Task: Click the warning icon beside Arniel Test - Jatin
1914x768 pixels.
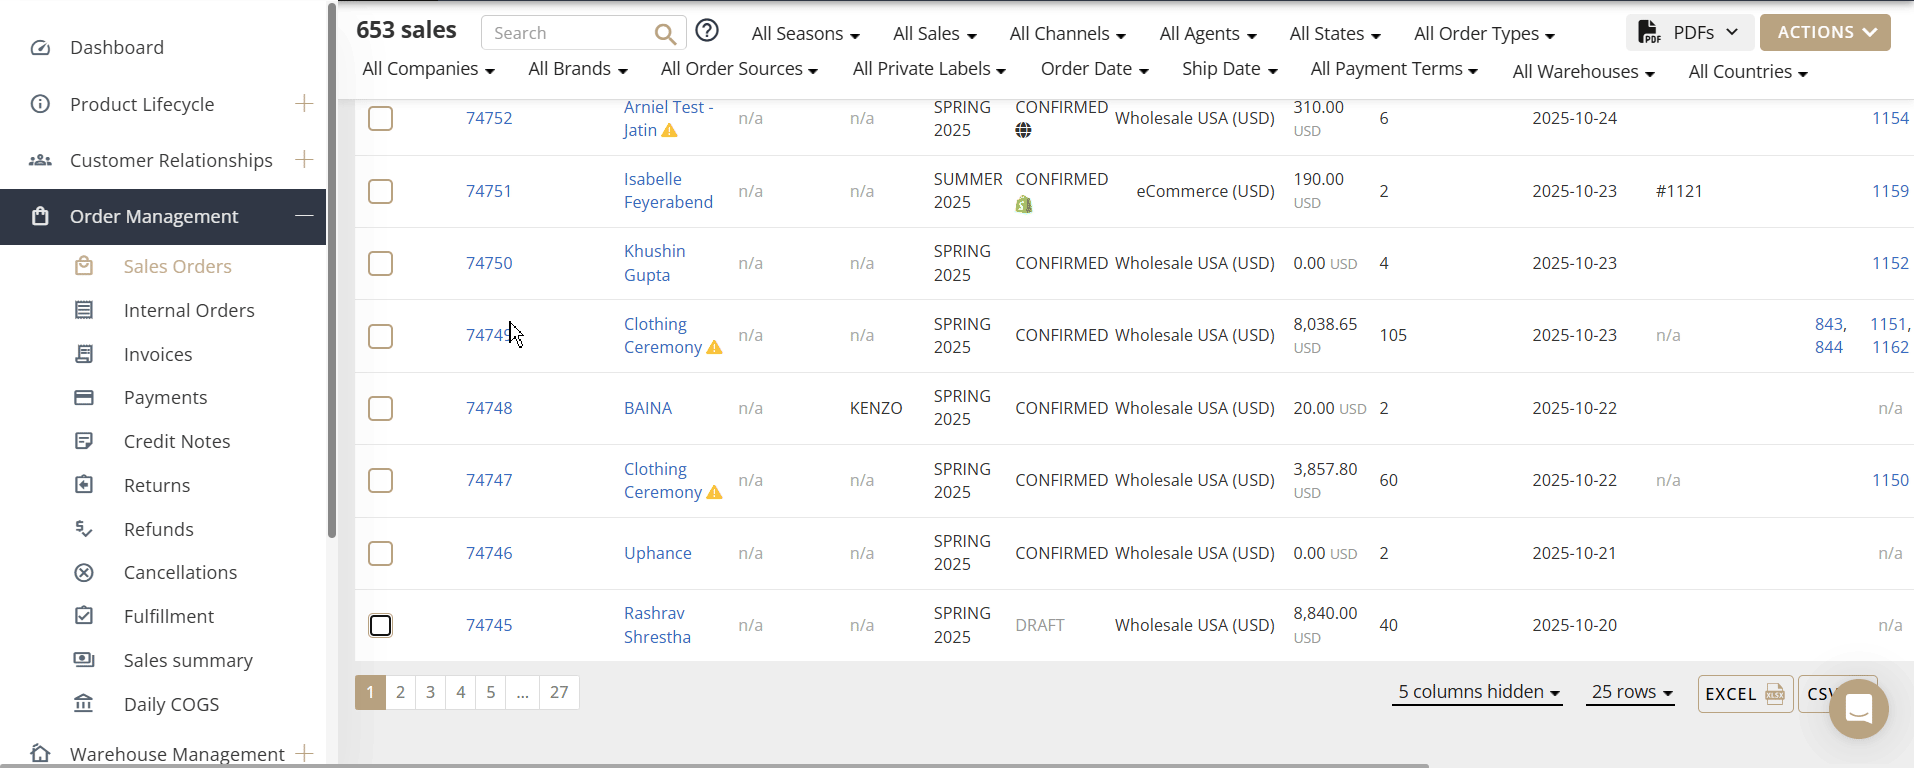Action: pos(670,131)
